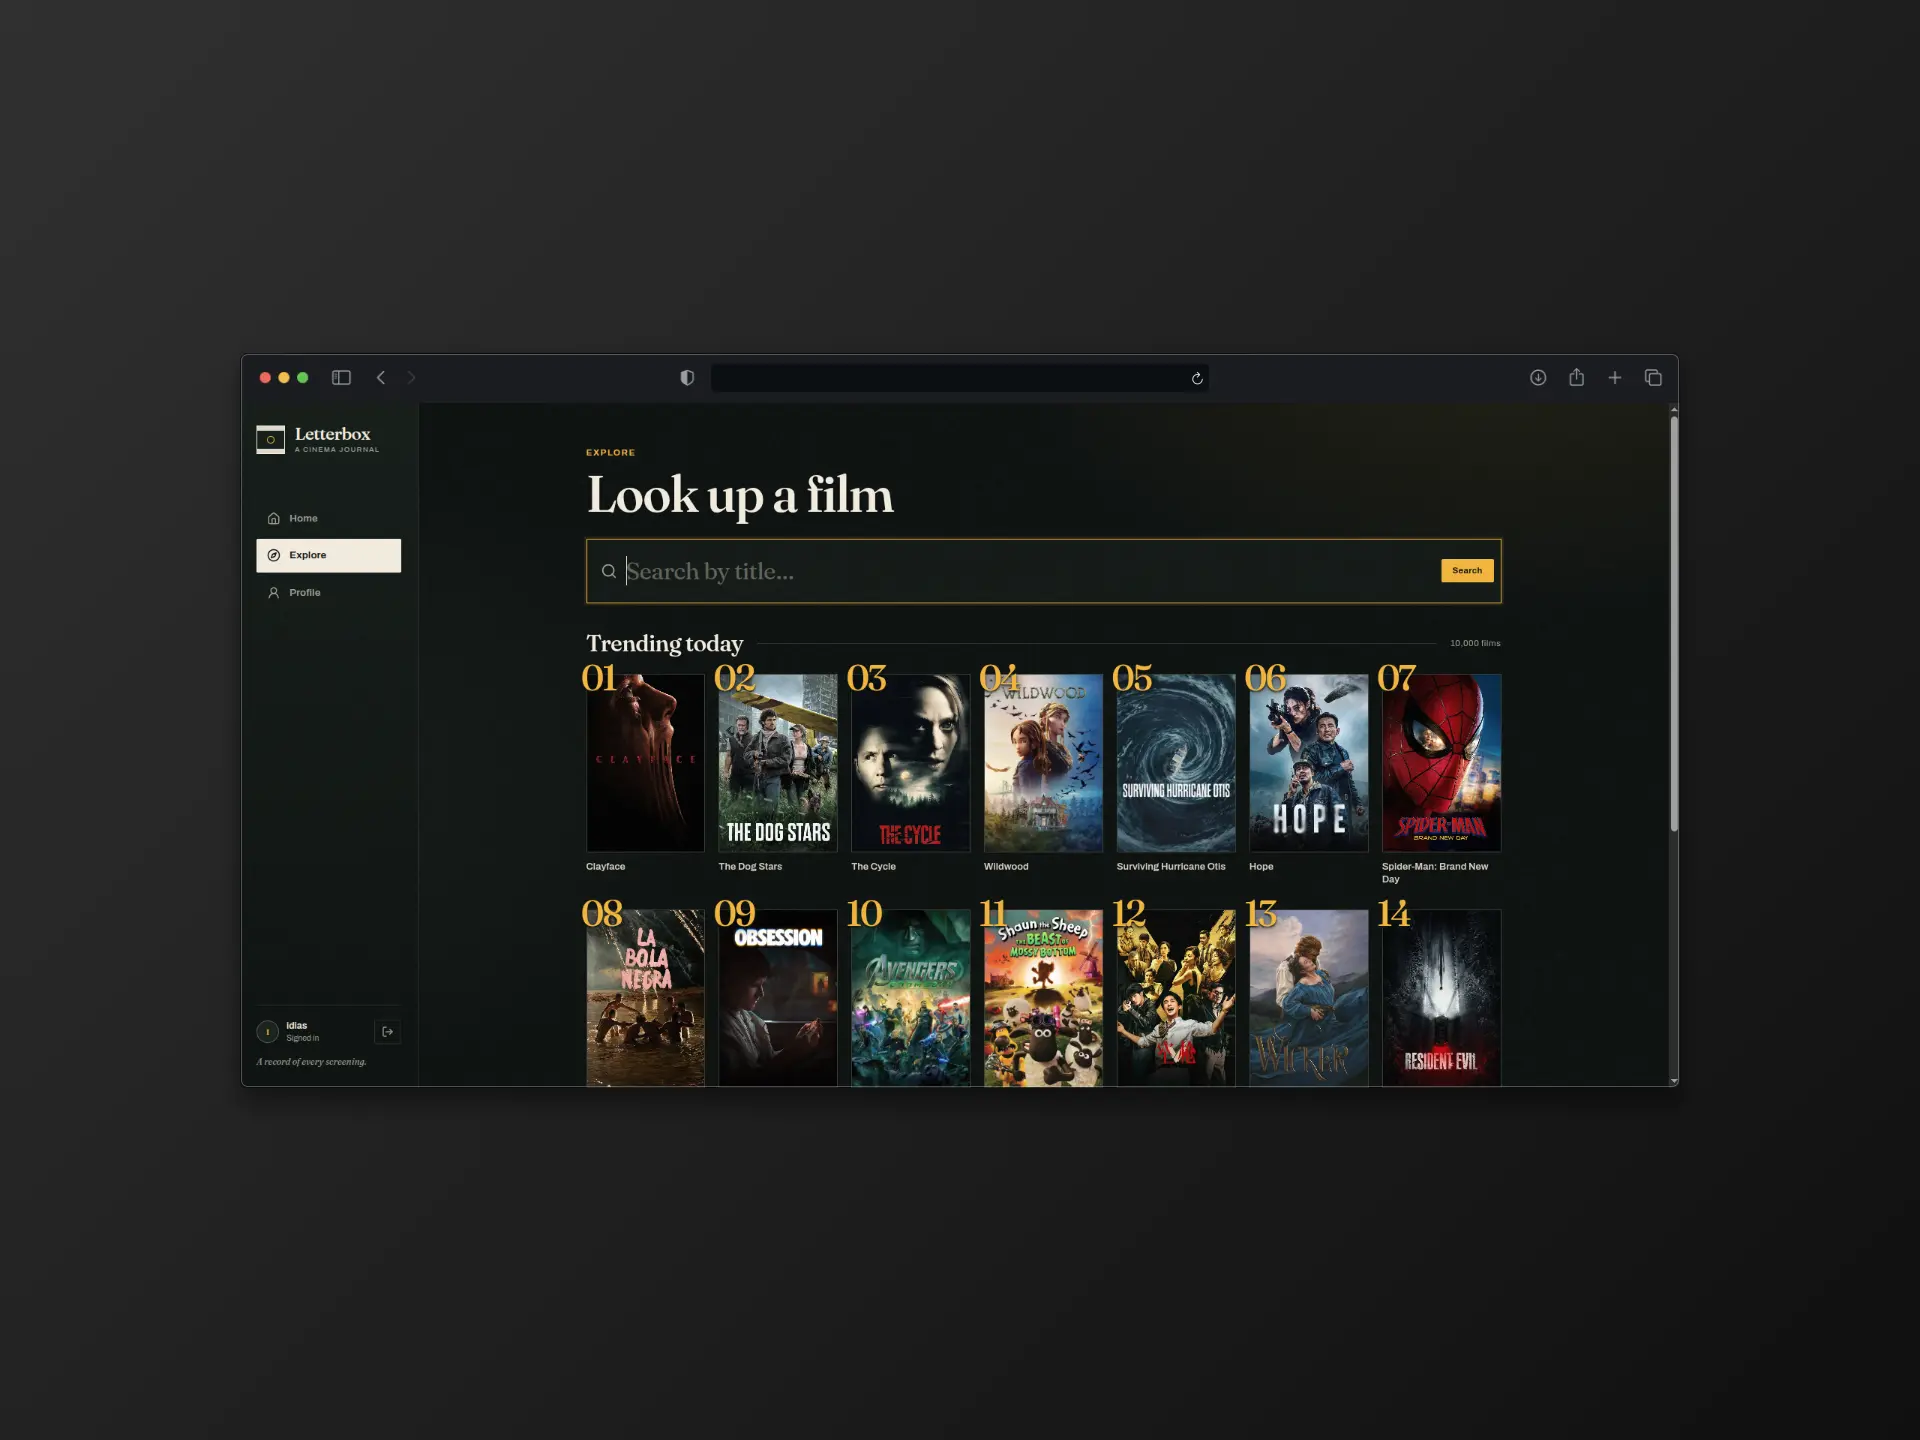Click the page's vertical scrollbar

point(1673,624)
